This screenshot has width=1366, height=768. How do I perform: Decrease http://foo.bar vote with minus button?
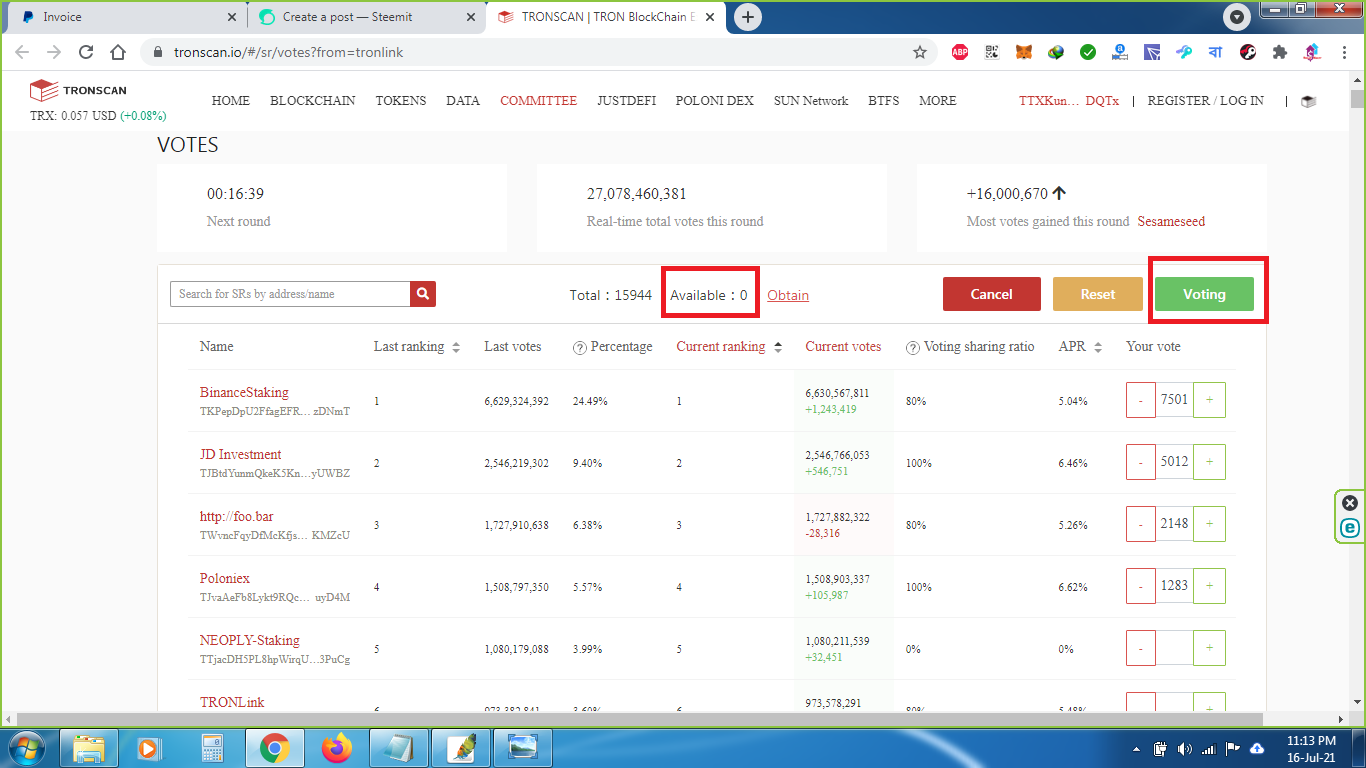coord(1141,524)
